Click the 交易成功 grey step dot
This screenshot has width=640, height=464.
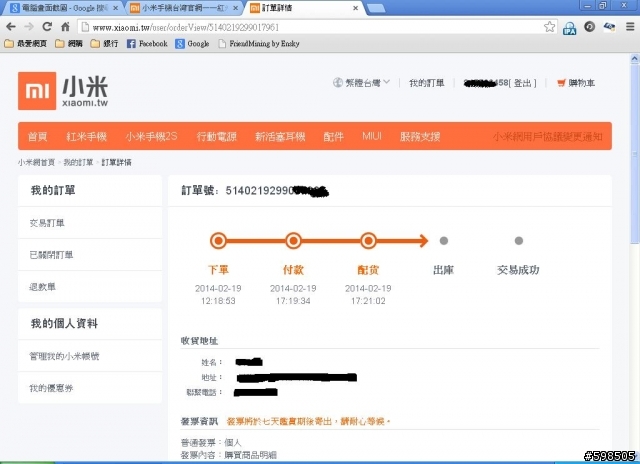point(519,241)
